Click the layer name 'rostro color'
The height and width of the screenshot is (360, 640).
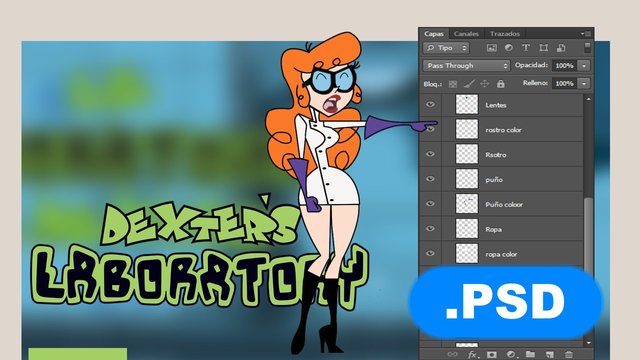pyautogui.click(x=503, y=130)
